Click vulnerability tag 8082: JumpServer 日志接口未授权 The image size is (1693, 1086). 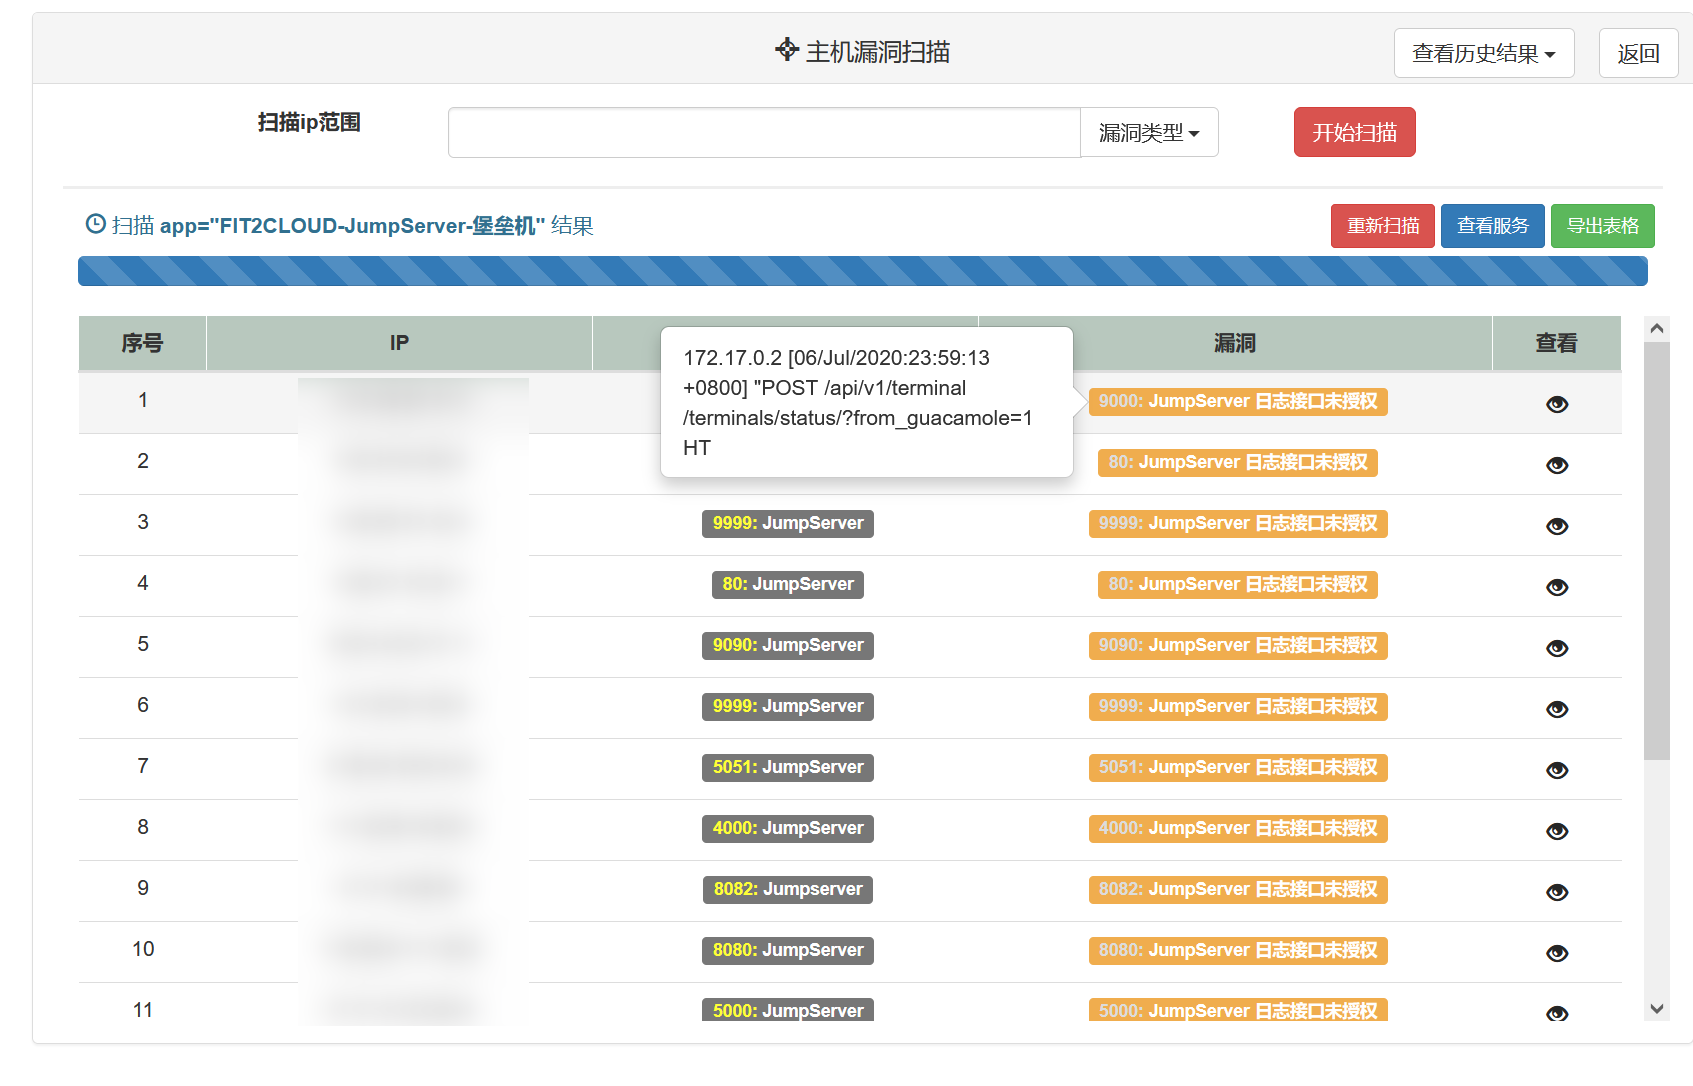coord(1238,889)
